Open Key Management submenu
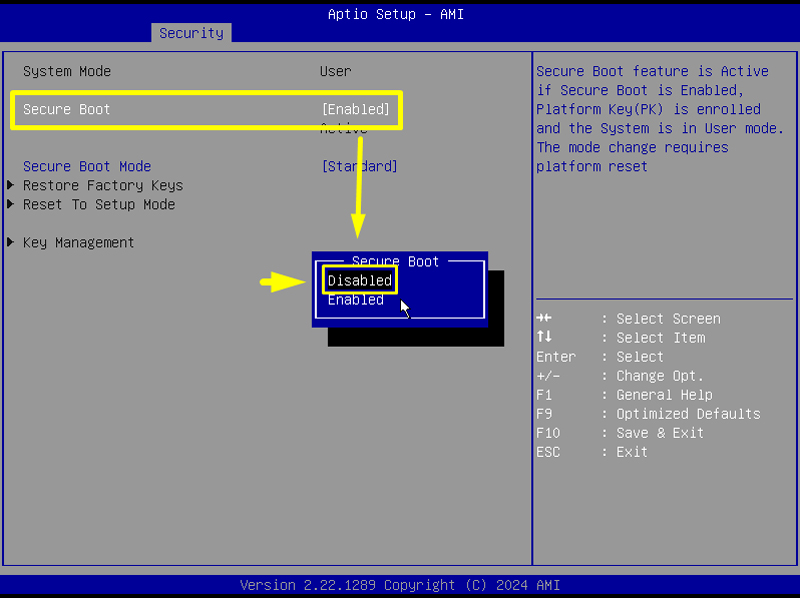 pyautogui.click(x=78, y=242)
